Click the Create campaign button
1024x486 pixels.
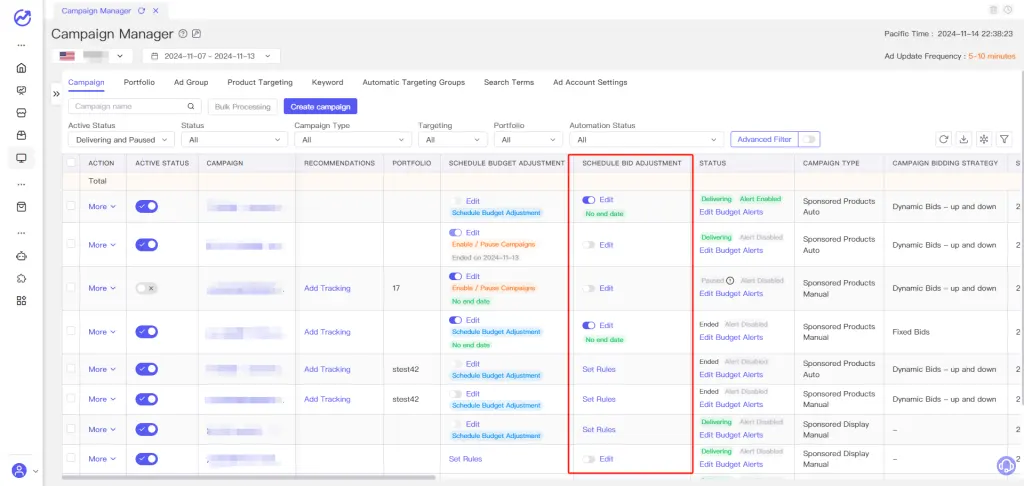click(321, 106)
